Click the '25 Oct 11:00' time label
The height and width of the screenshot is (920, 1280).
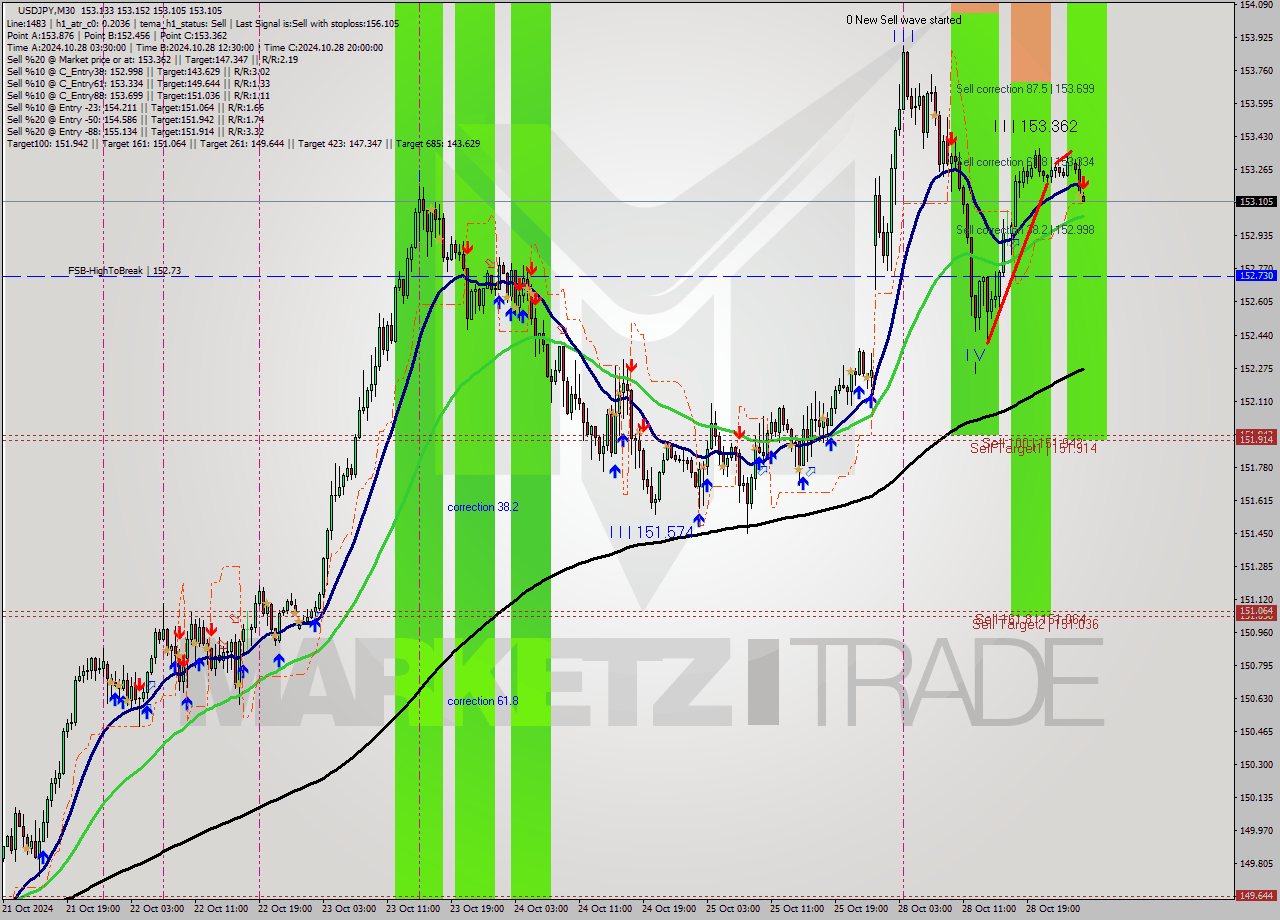pos(797,909)
